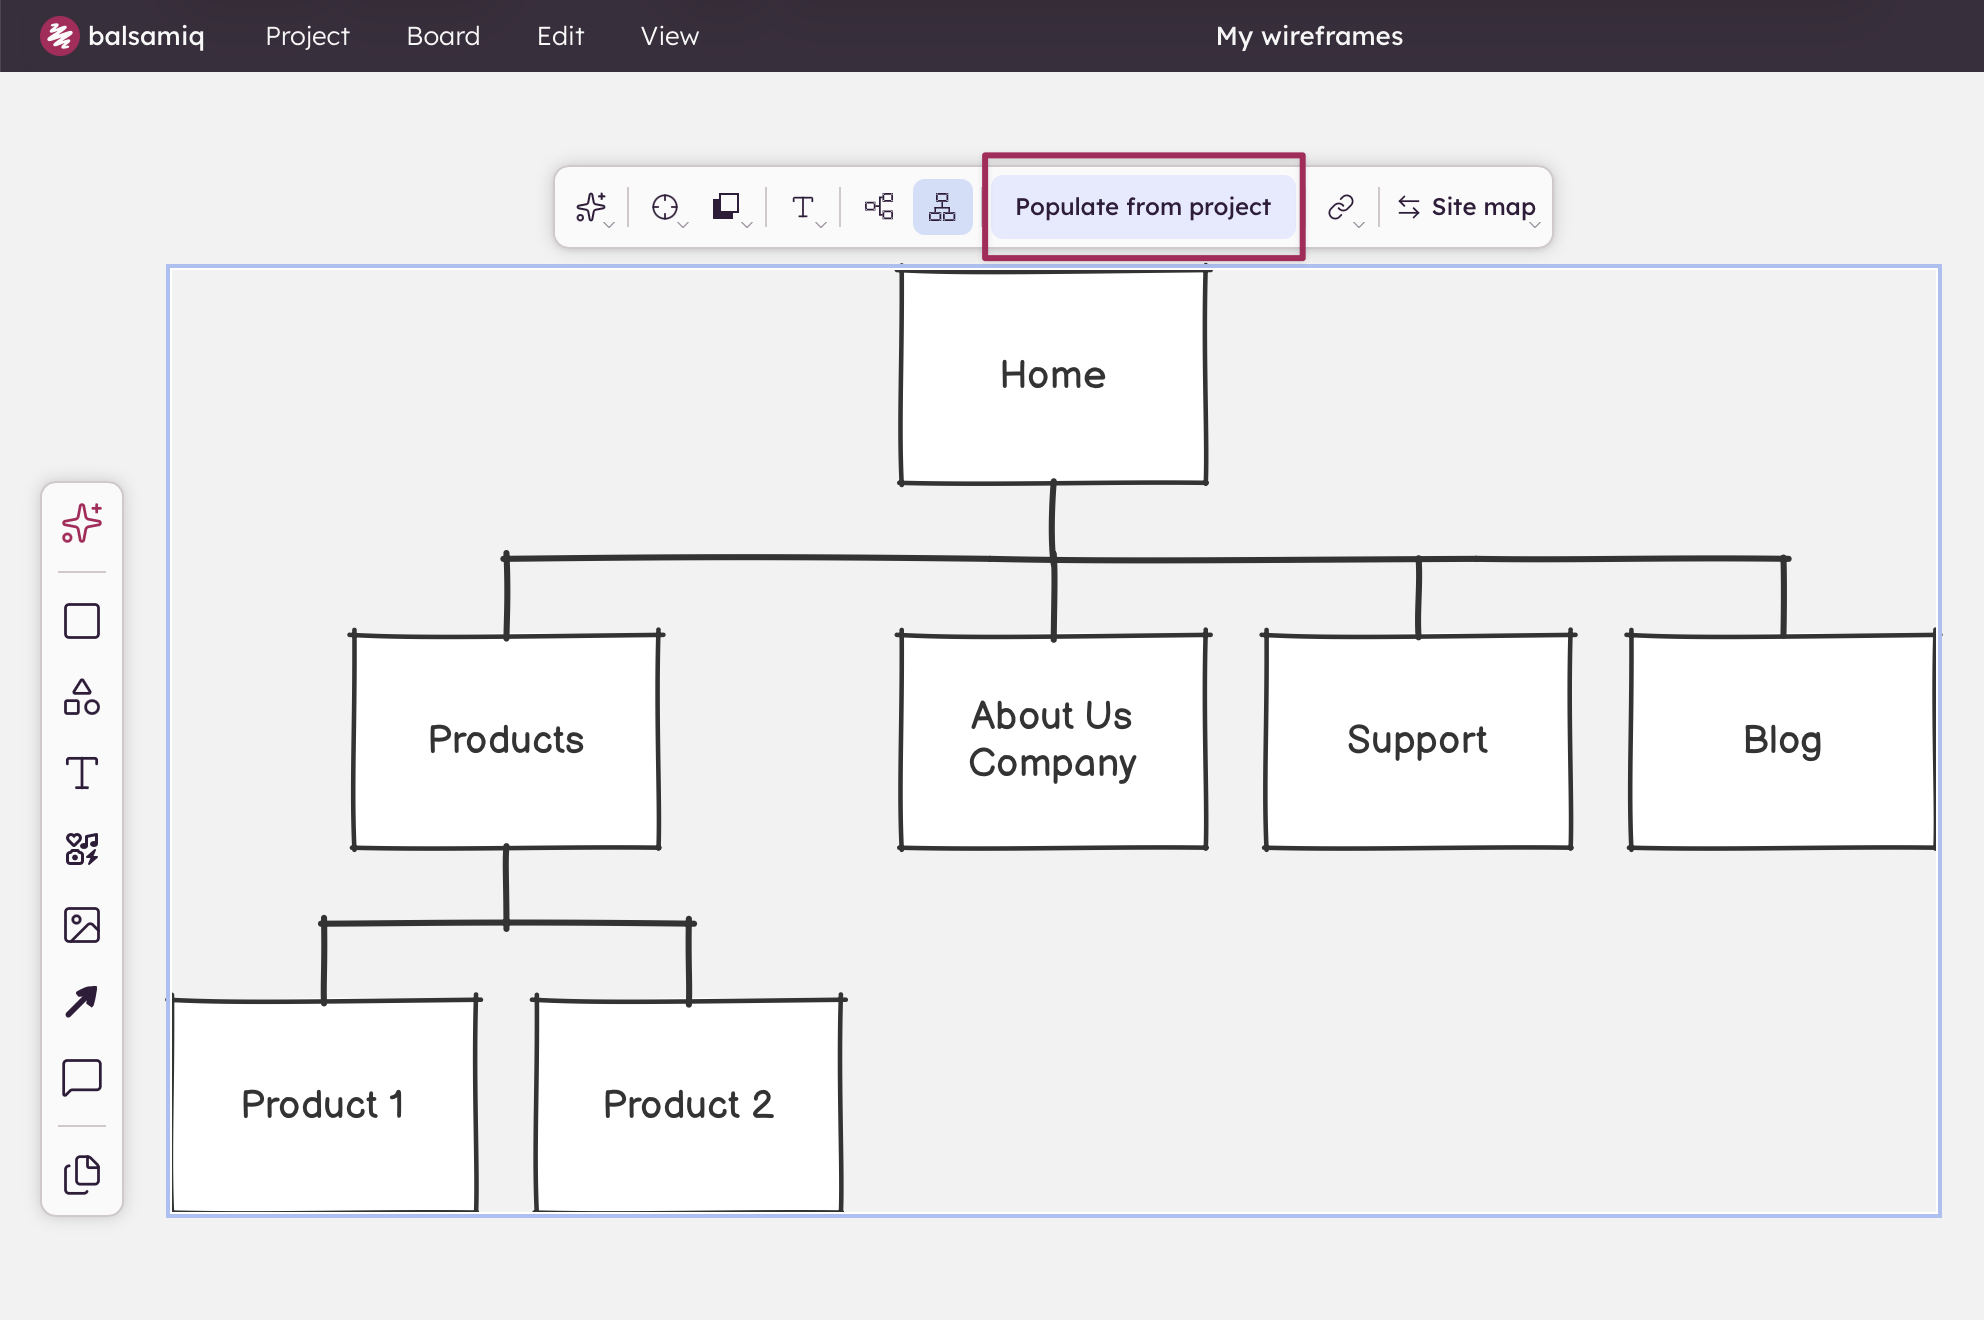Select the Products node

[x=506, y=740]
